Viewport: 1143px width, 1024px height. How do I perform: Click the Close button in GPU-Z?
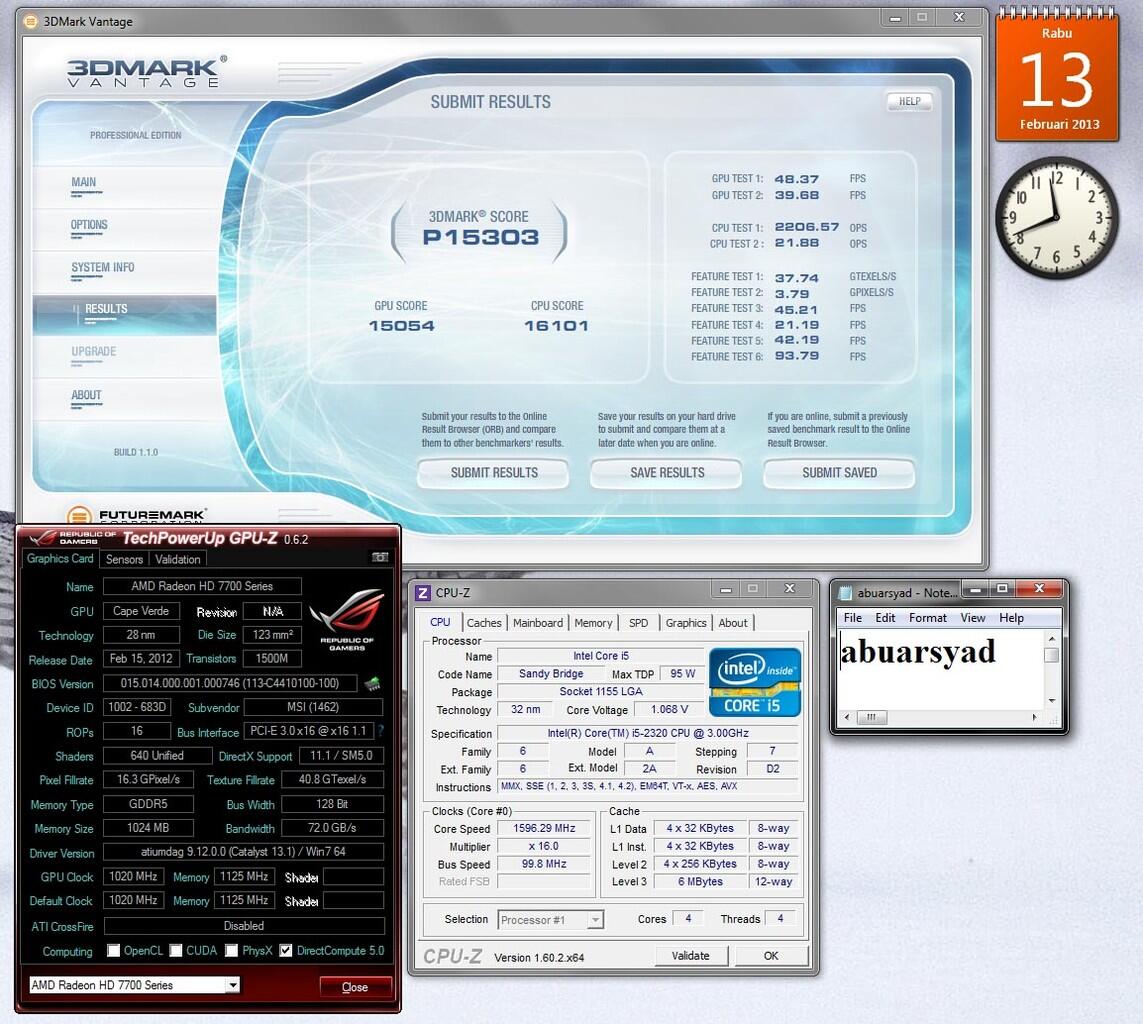click(x=355, y=987)
